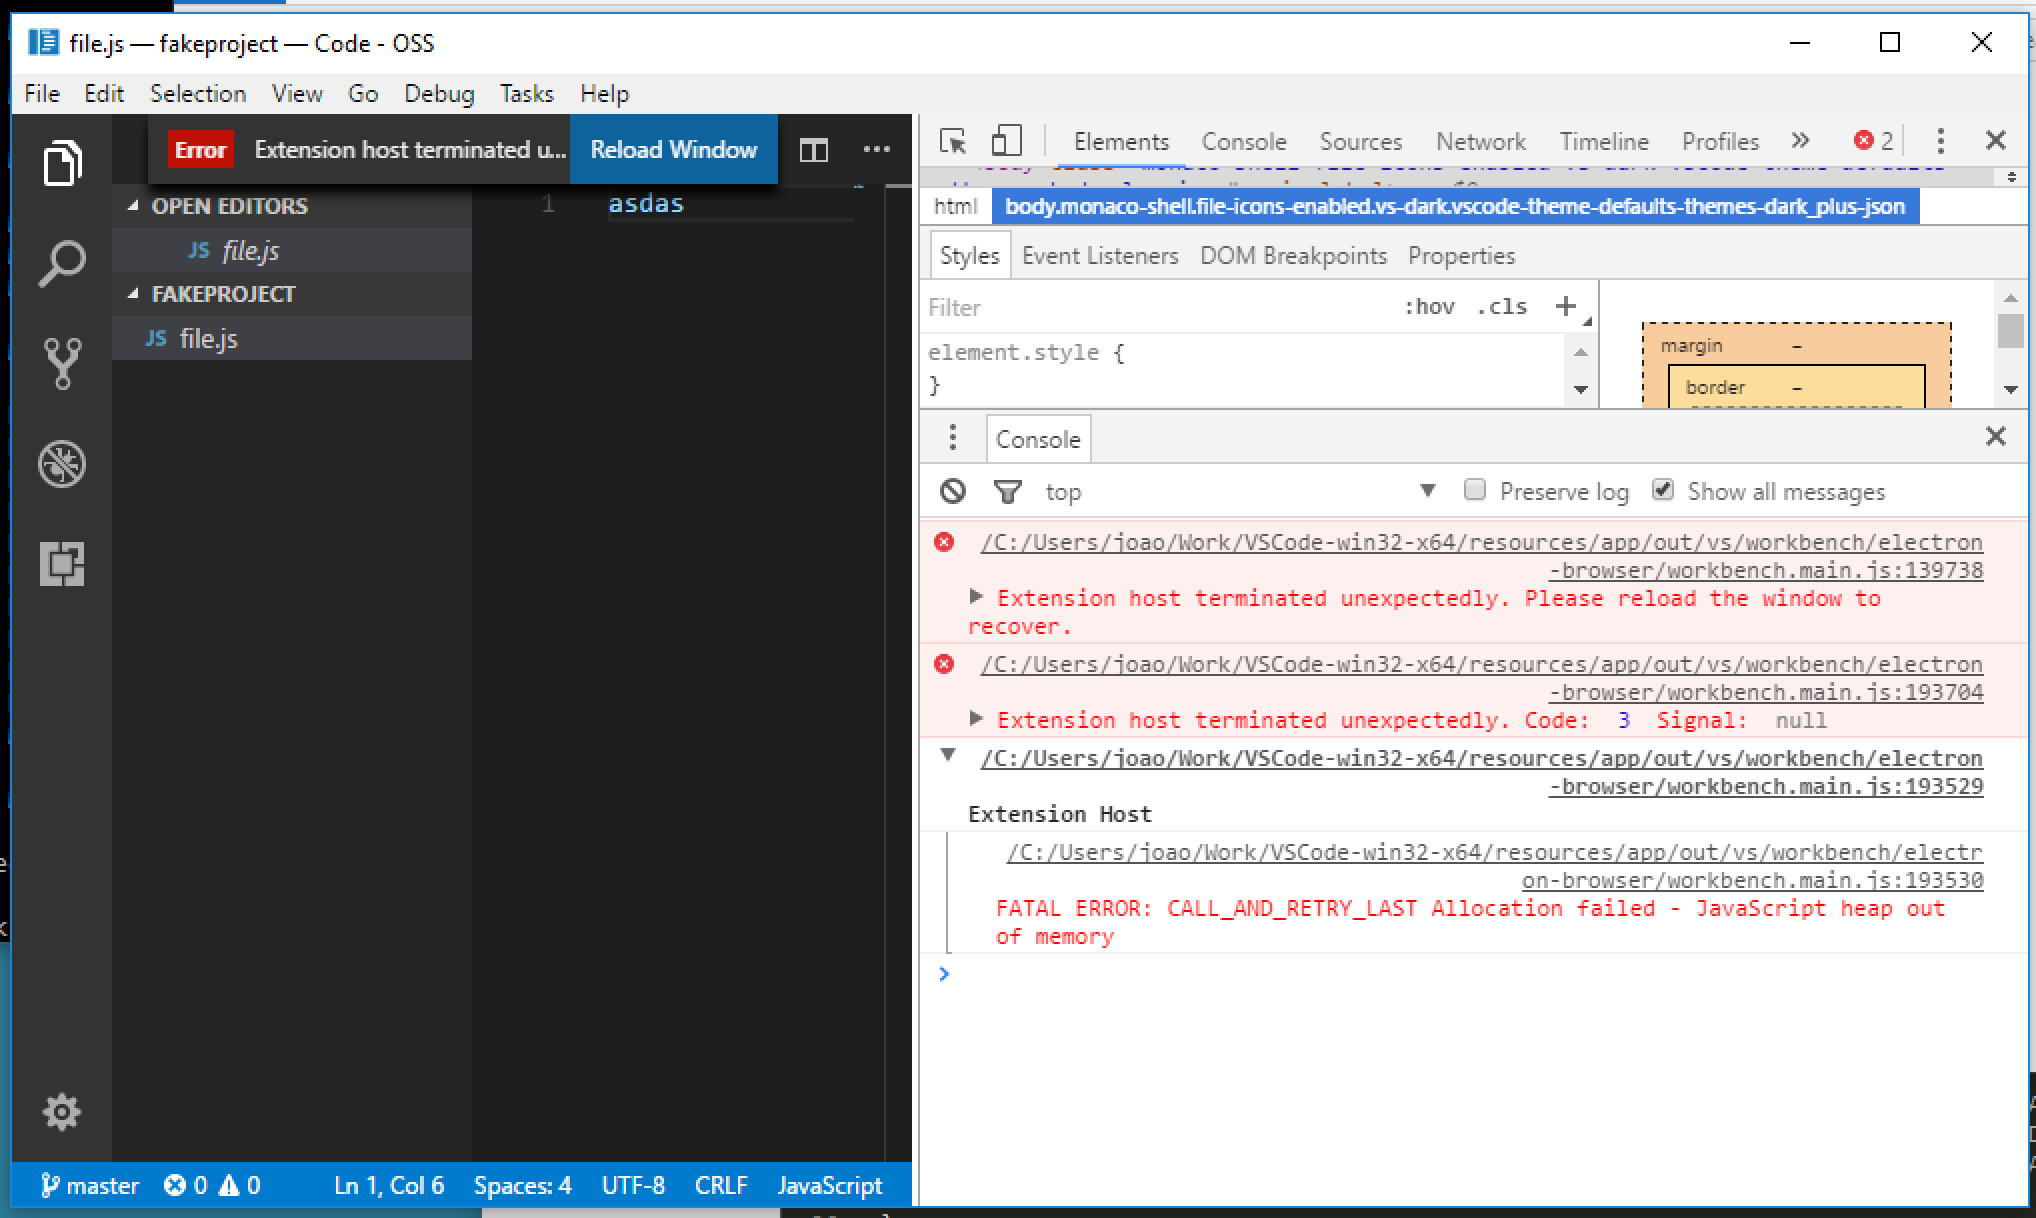Clear the console using the clear icon
This screenshot has height=1218, width=2036.
click(x=951, y=491)
